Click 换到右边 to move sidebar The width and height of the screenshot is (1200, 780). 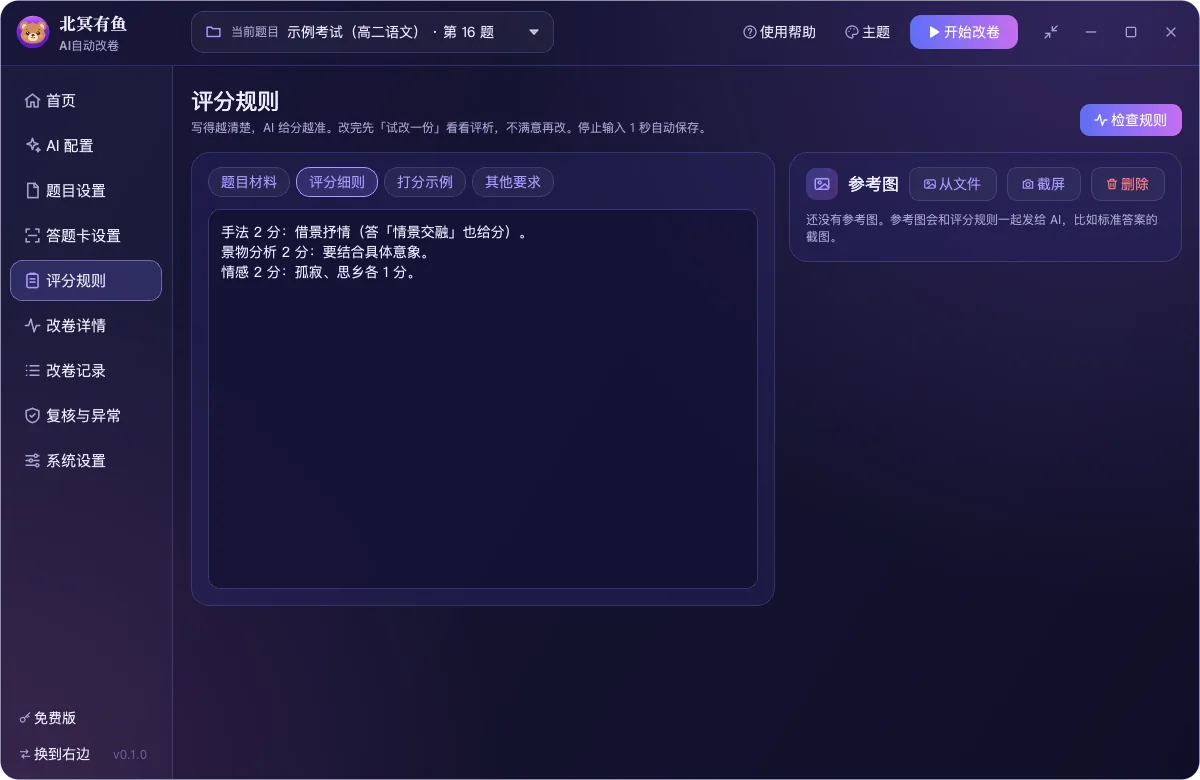coord(55,754)
